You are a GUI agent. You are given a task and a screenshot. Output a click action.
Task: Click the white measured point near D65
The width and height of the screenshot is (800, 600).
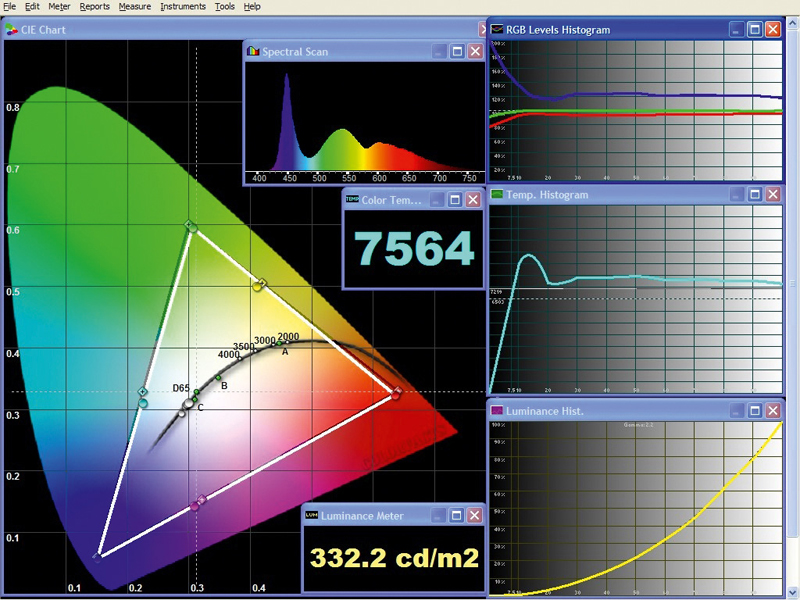coord(188,404)
